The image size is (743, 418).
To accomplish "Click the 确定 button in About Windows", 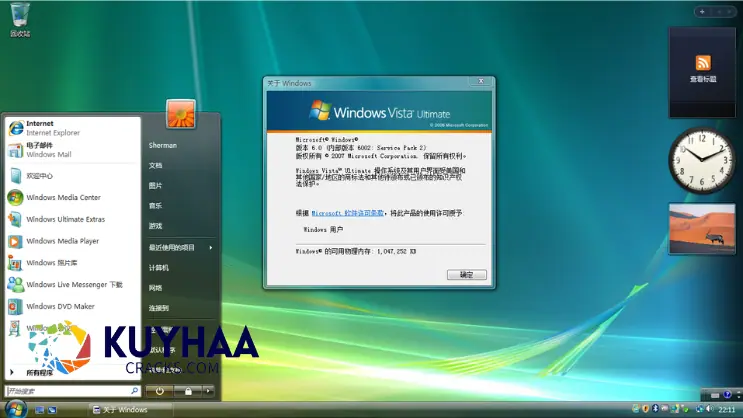I will tap(466, 274).
